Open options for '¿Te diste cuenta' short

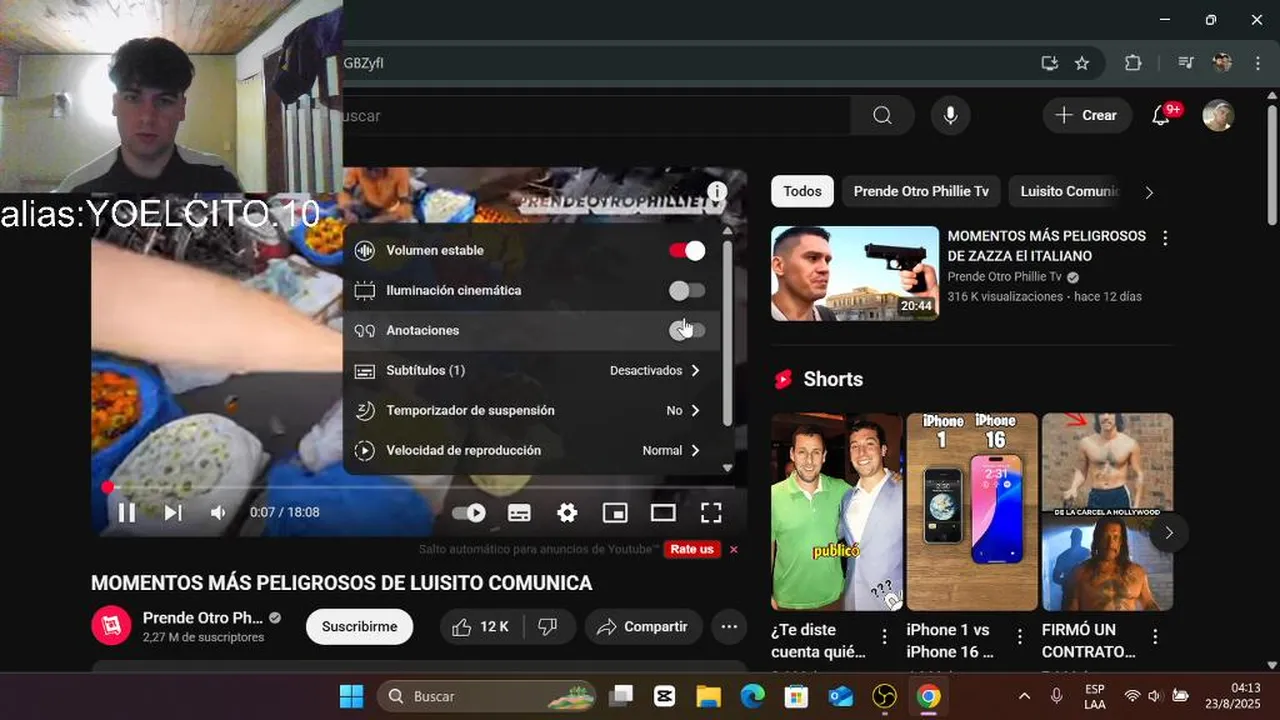(x=884, y=637)
